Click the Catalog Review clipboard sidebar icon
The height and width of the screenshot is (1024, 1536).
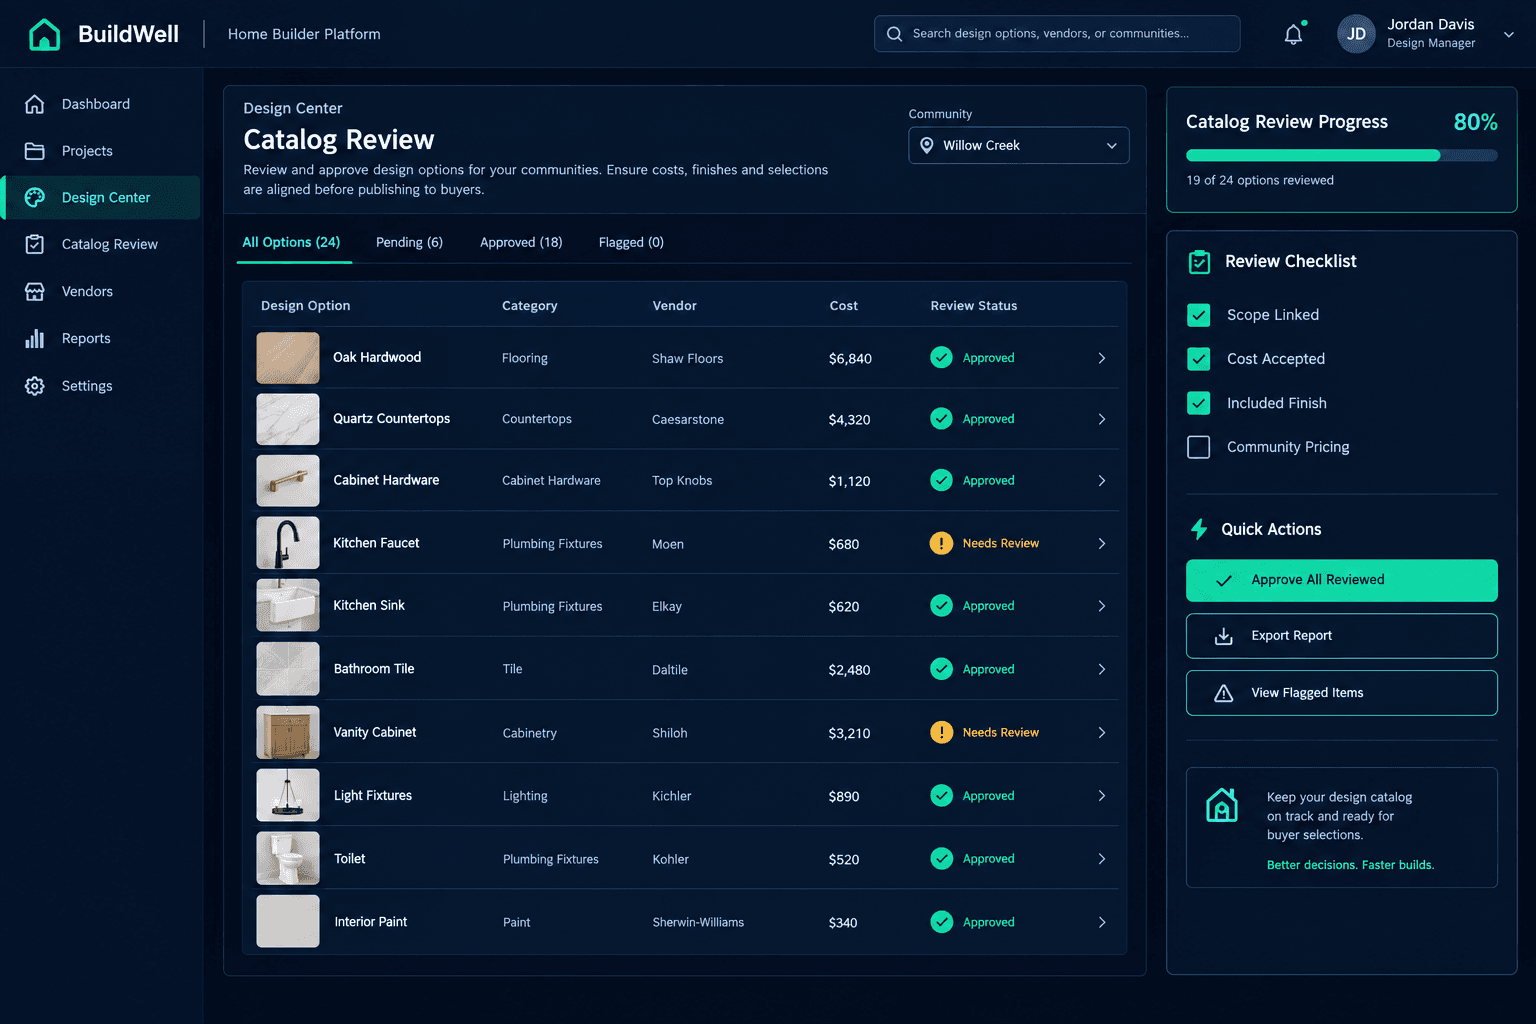[x=35, y=244]
